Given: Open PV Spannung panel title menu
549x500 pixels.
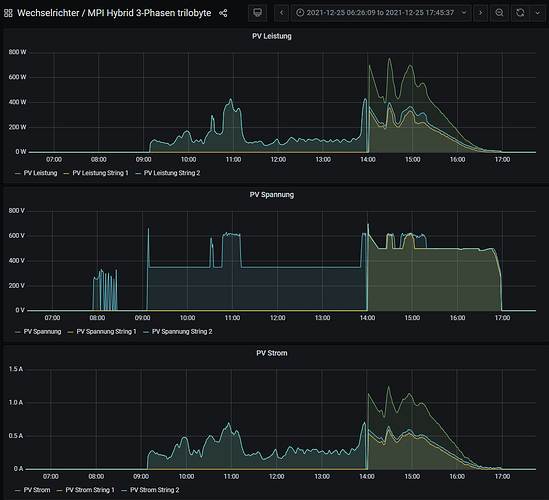Looking at the screenshot, I should (x=272, y=195).
